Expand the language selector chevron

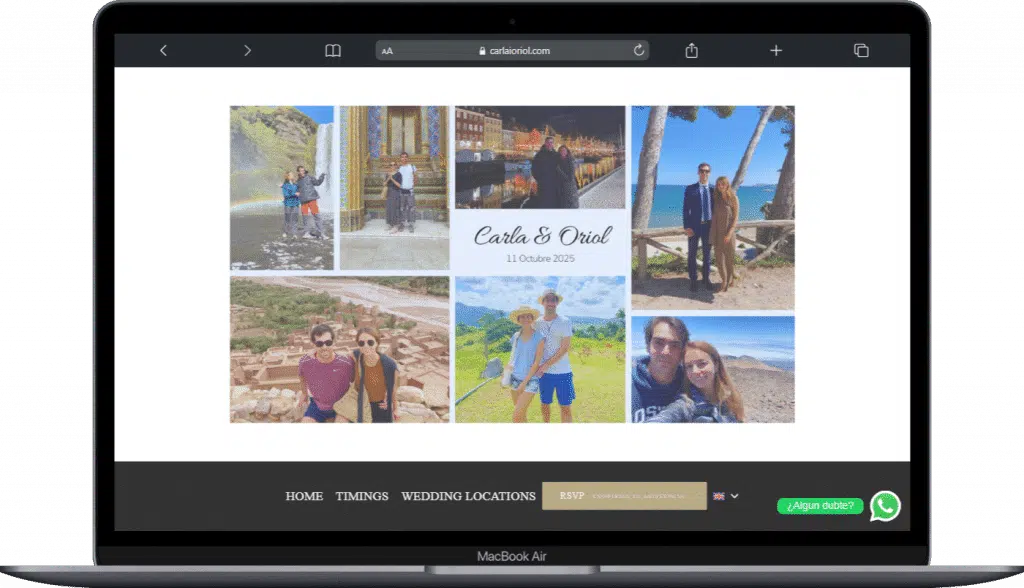(x=735, y=496)
